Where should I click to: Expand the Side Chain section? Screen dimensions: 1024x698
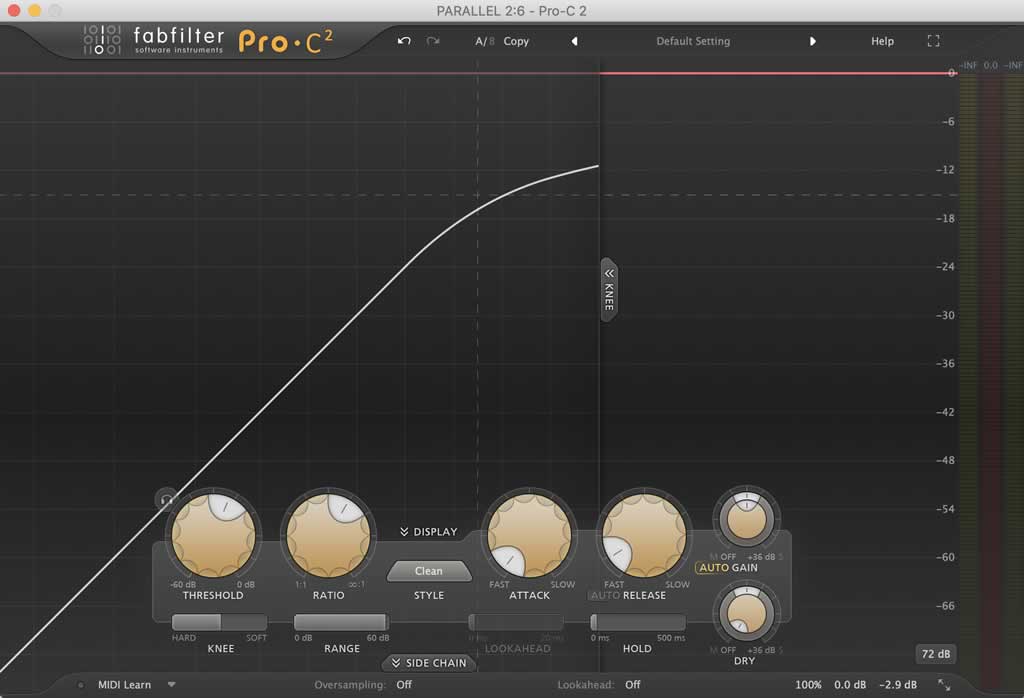click(x=428, y=663)
